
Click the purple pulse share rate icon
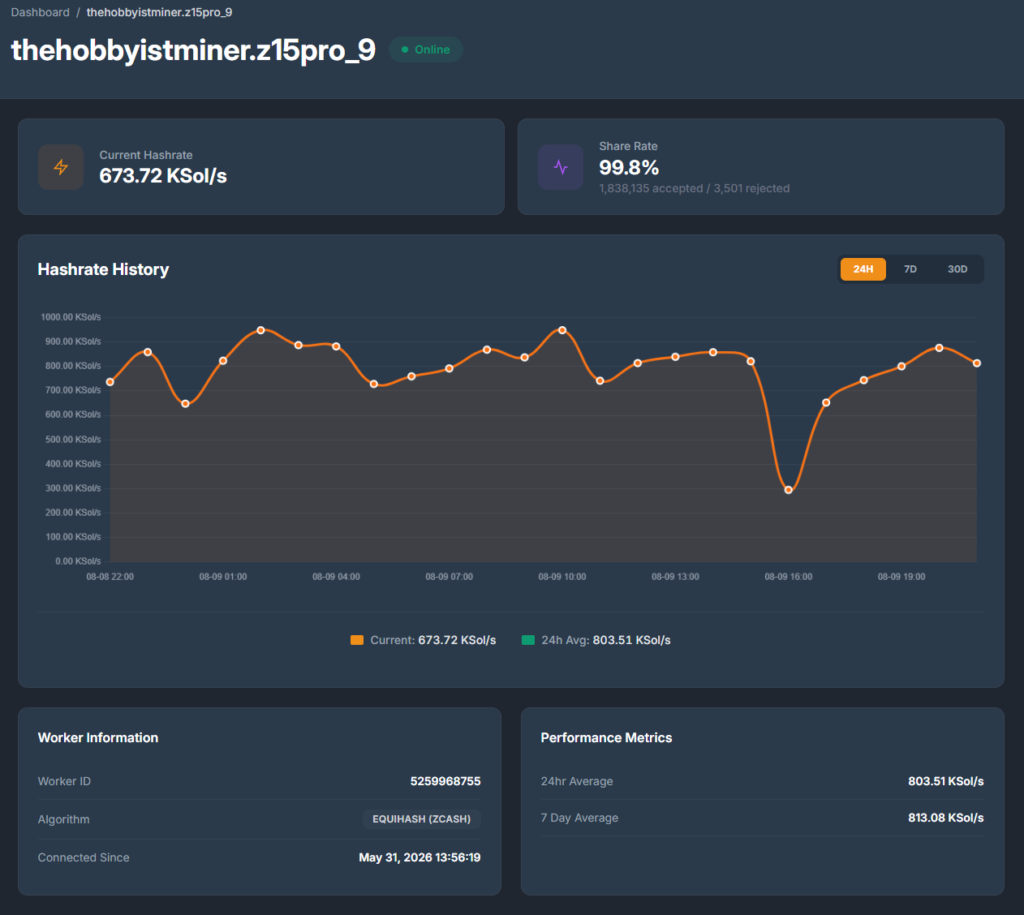click(560, 167)
